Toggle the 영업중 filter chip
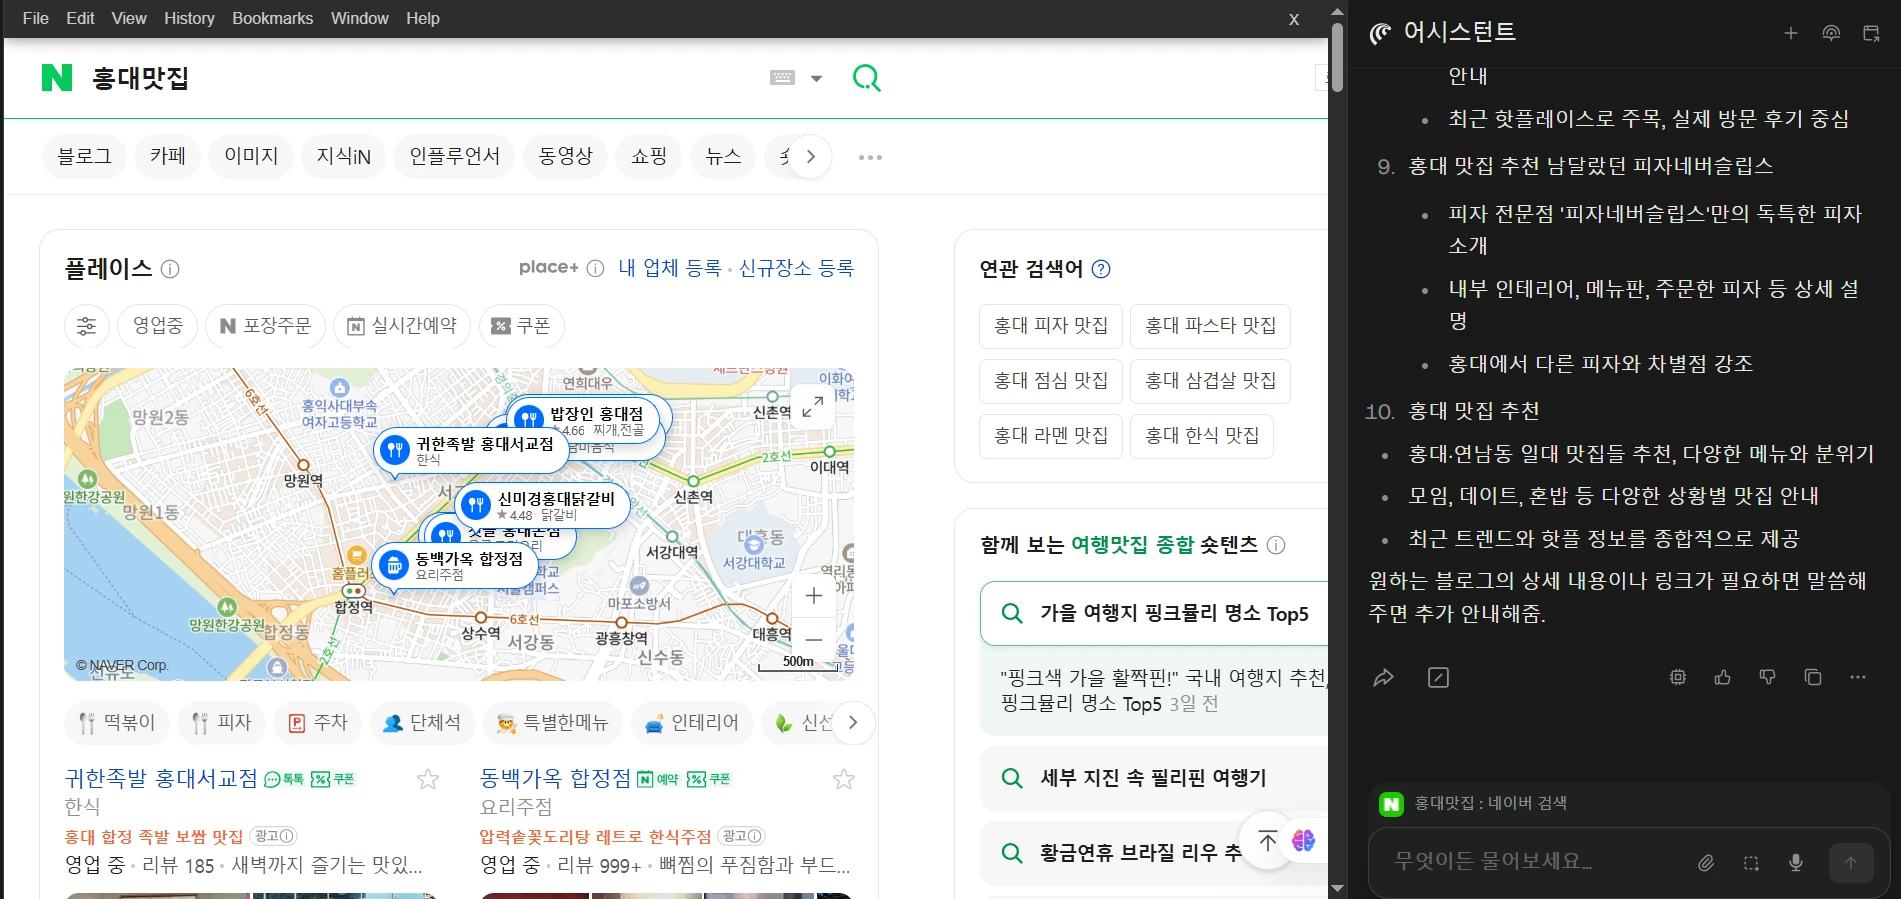1901x899 pixels. click(158, 326)
